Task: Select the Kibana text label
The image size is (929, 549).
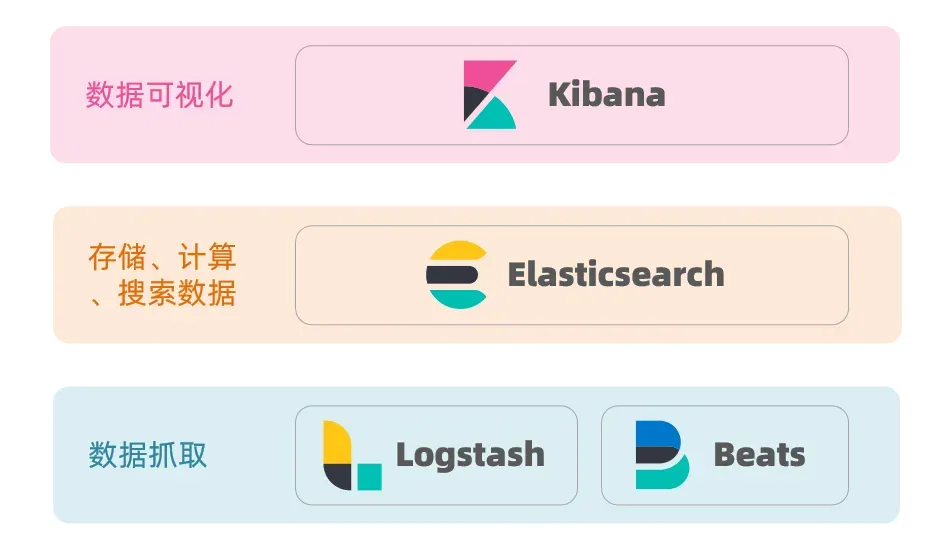Action: coord(606,95)
